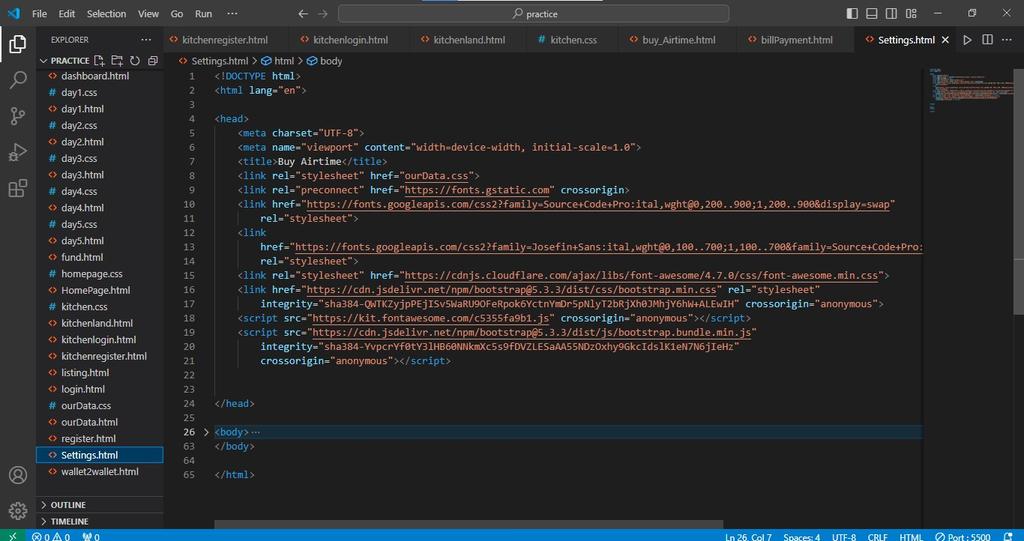The width and height of the screenshot is (1024, 541).
Task: Open the Accounts menu
Action: (x=18, y=475)
